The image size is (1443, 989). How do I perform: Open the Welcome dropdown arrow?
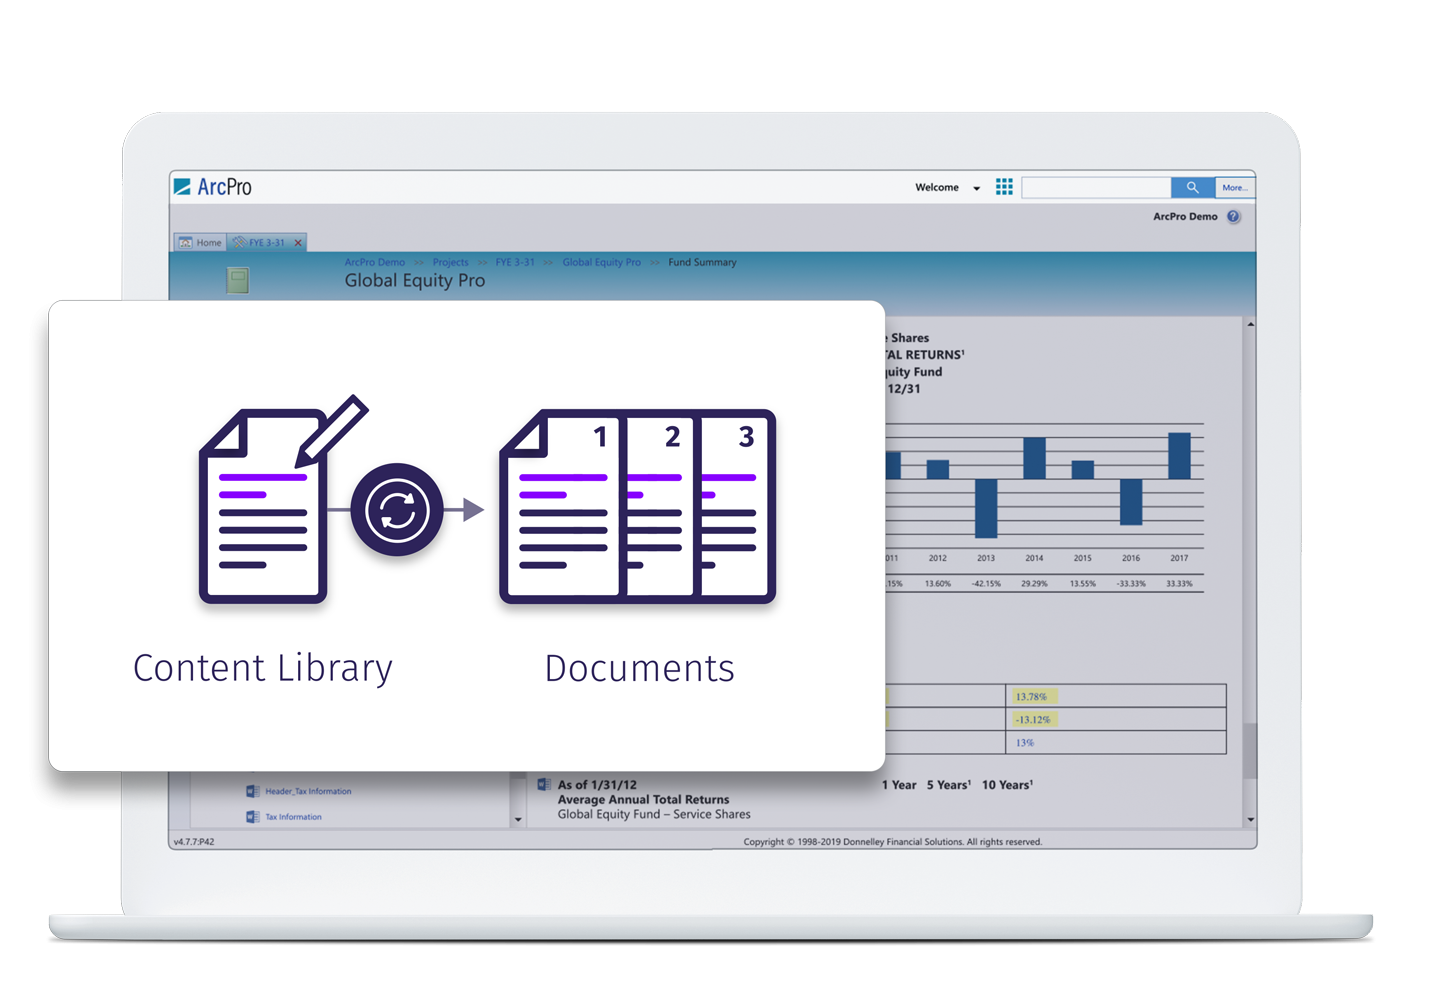pyautogui.click(x=975, y=187)
